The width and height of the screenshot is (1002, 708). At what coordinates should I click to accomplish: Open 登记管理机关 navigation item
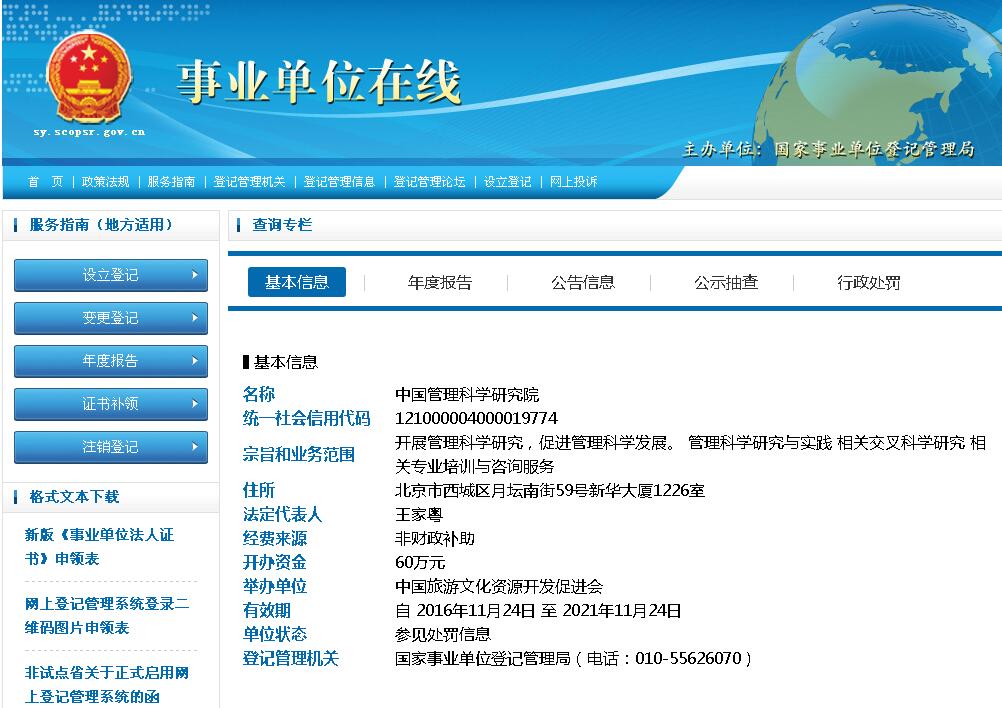pos(249,181)
